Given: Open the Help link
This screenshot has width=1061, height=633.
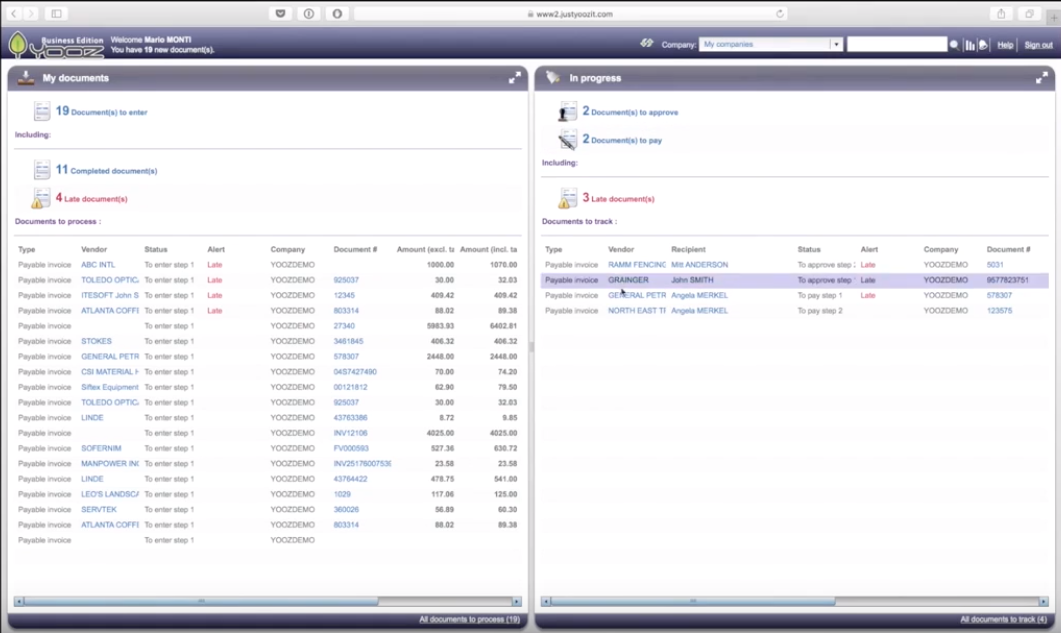Looking at the screenshot, I should click(x=1005, y=45).
